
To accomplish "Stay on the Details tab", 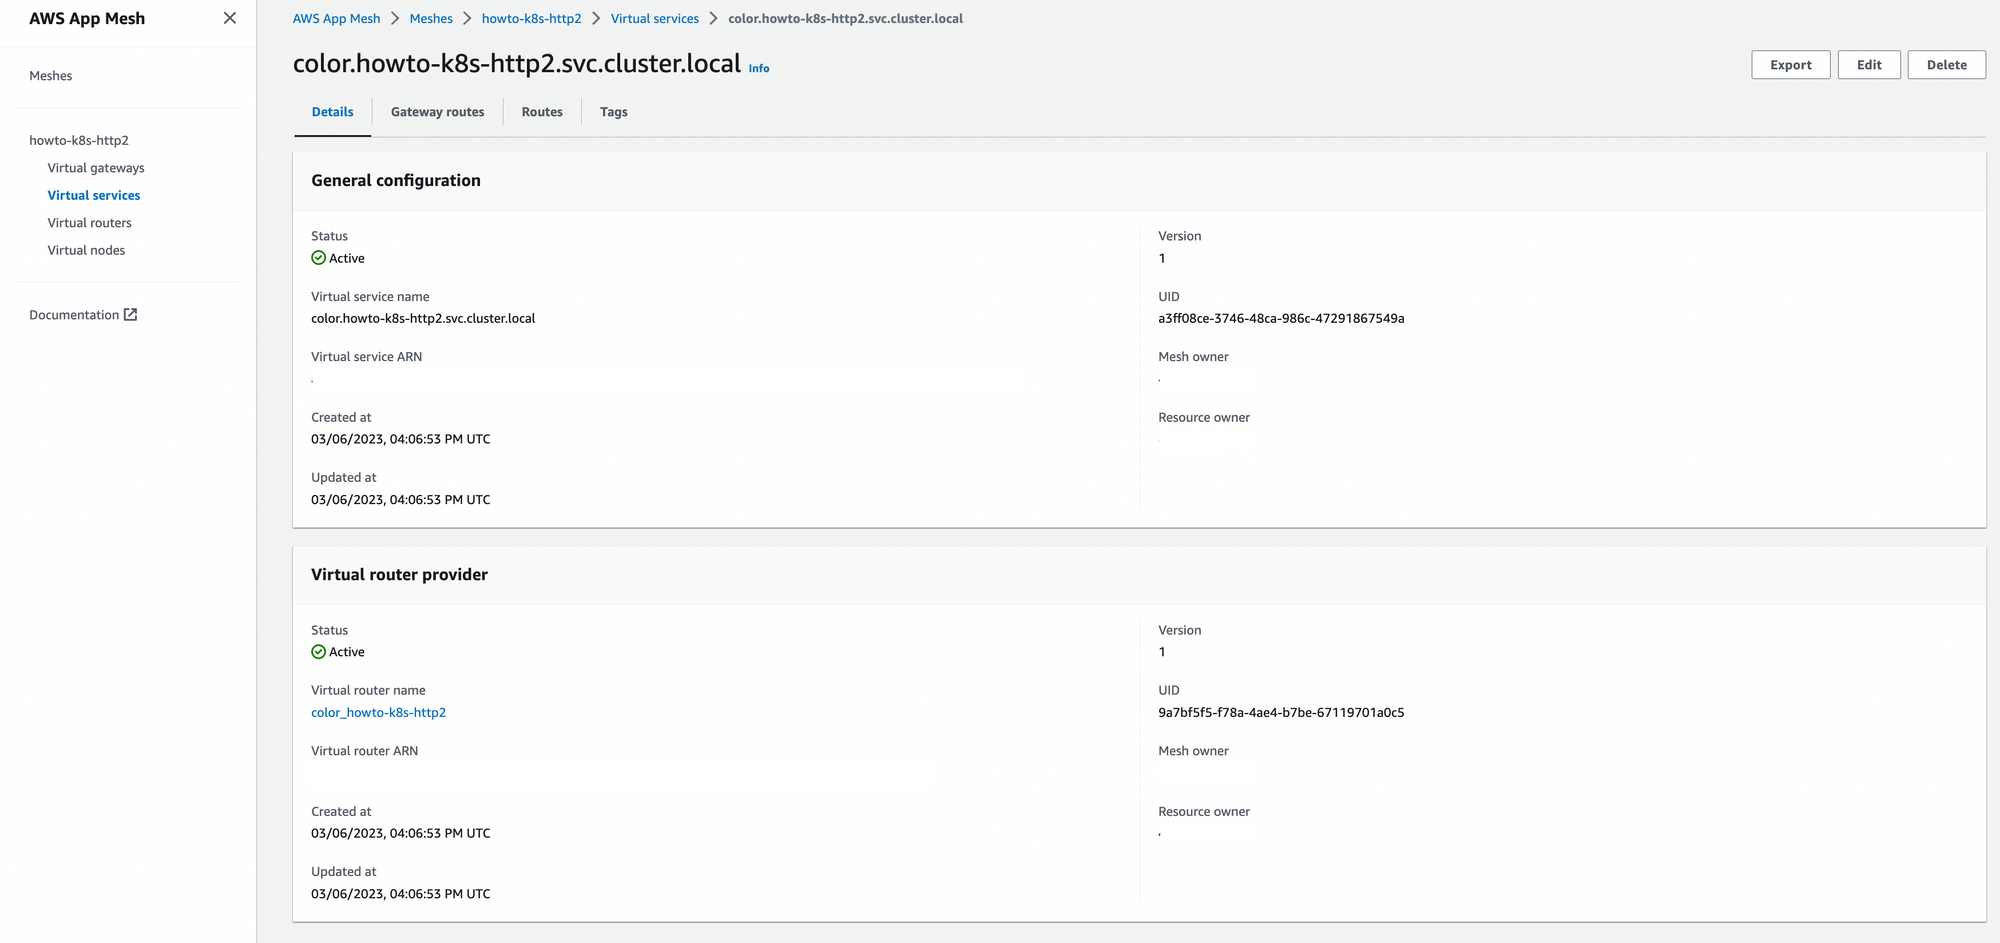I will point(332,111).
